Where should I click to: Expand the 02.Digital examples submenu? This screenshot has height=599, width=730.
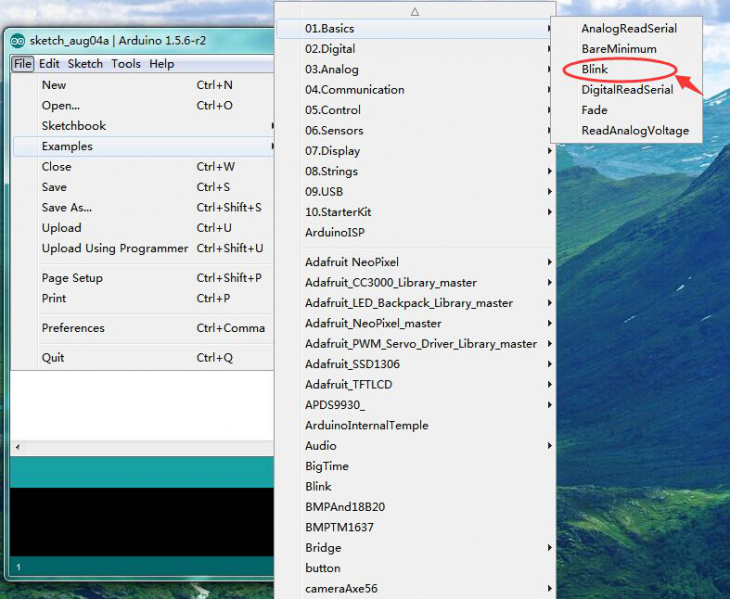pos(330,49)
